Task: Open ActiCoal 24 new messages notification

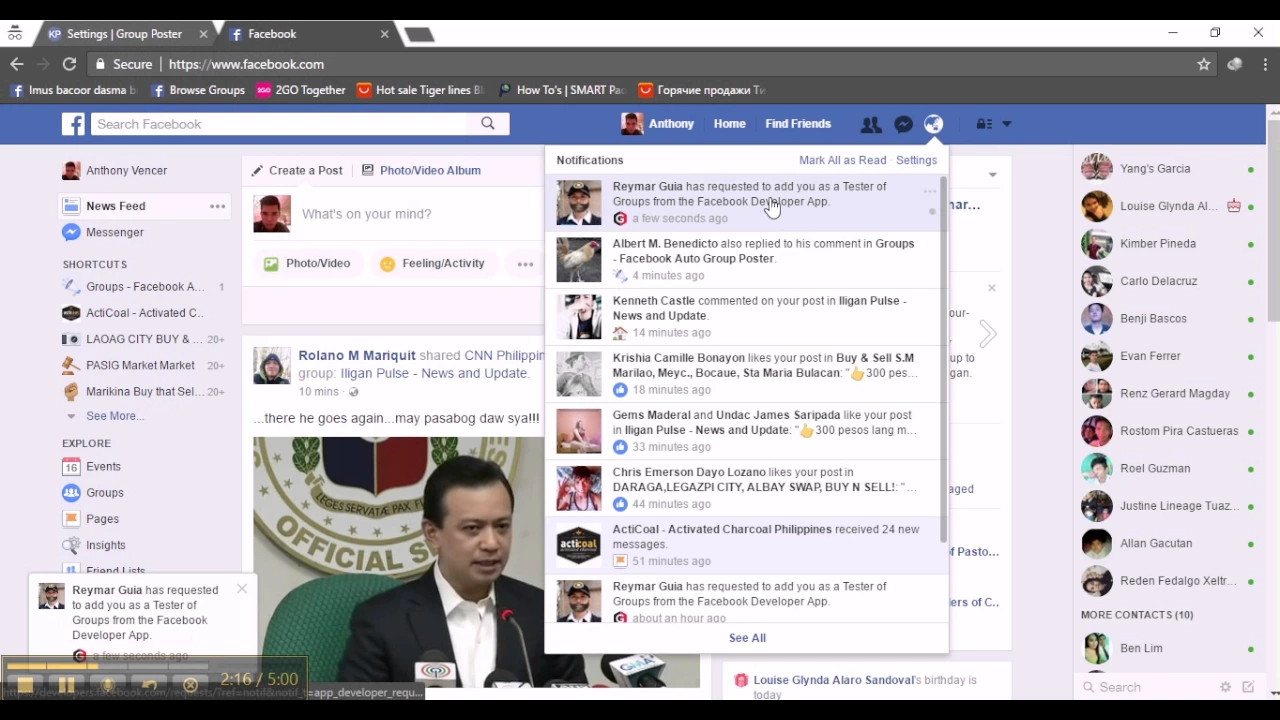Action: click(743, 545)
